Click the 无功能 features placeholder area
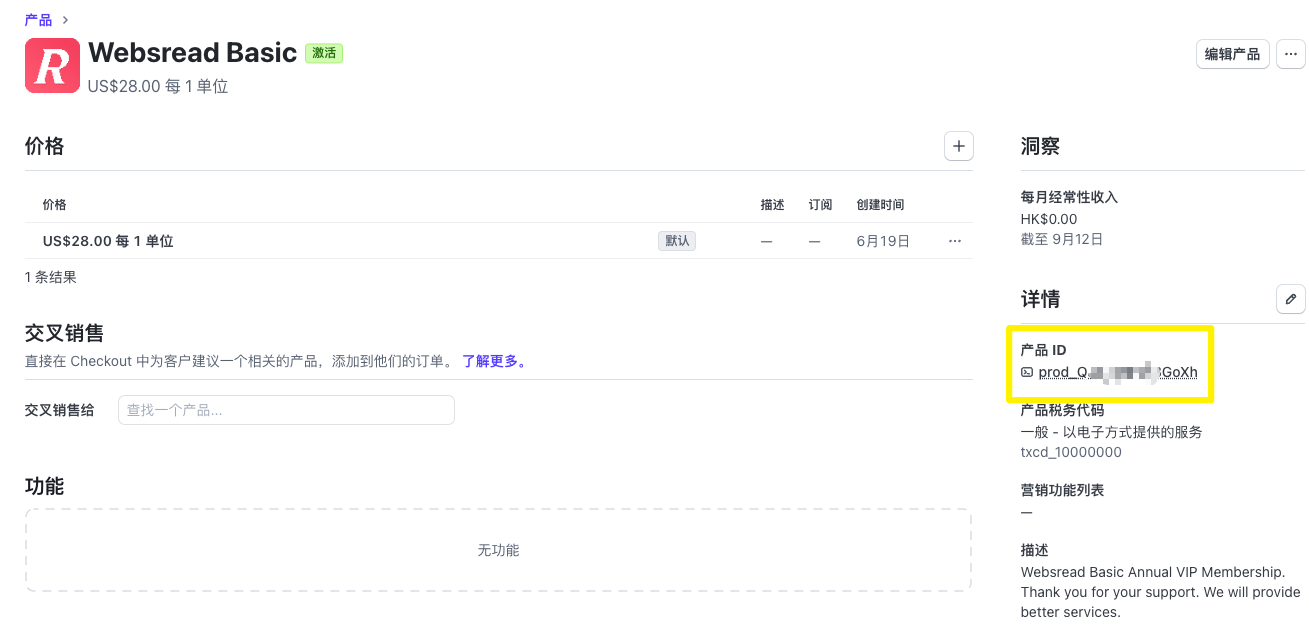The width and height of the screenshot is (1309, 636). [x=499, y=549]
